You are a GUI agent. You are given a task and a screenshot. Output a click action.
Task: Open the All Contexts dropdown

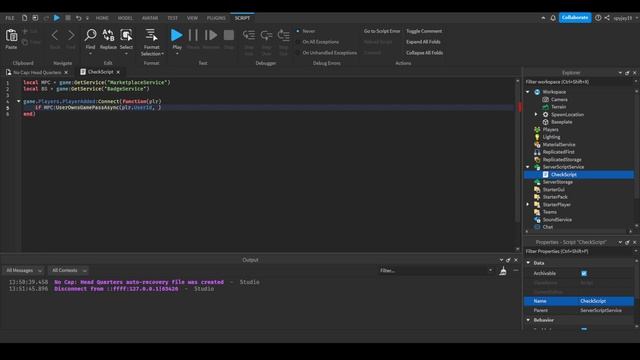[x=69, y=270]
